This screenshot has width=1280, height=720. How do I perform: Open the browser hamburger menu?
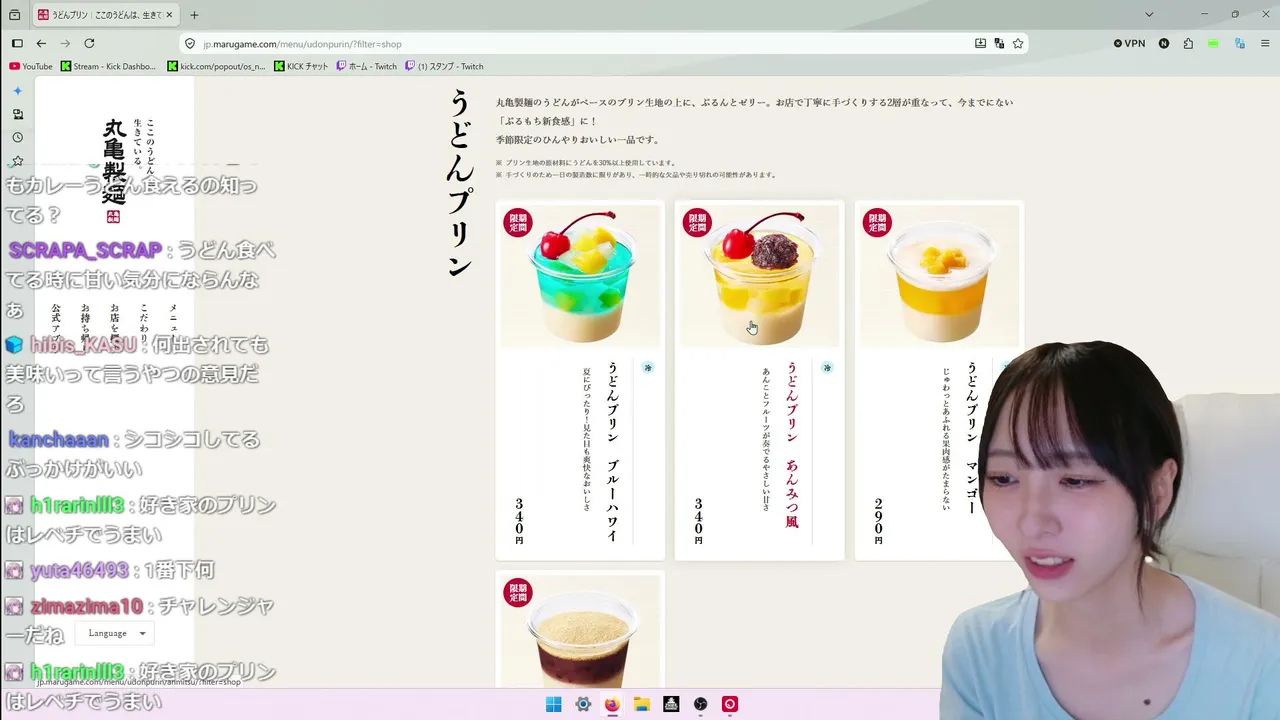coord(1264,44)
